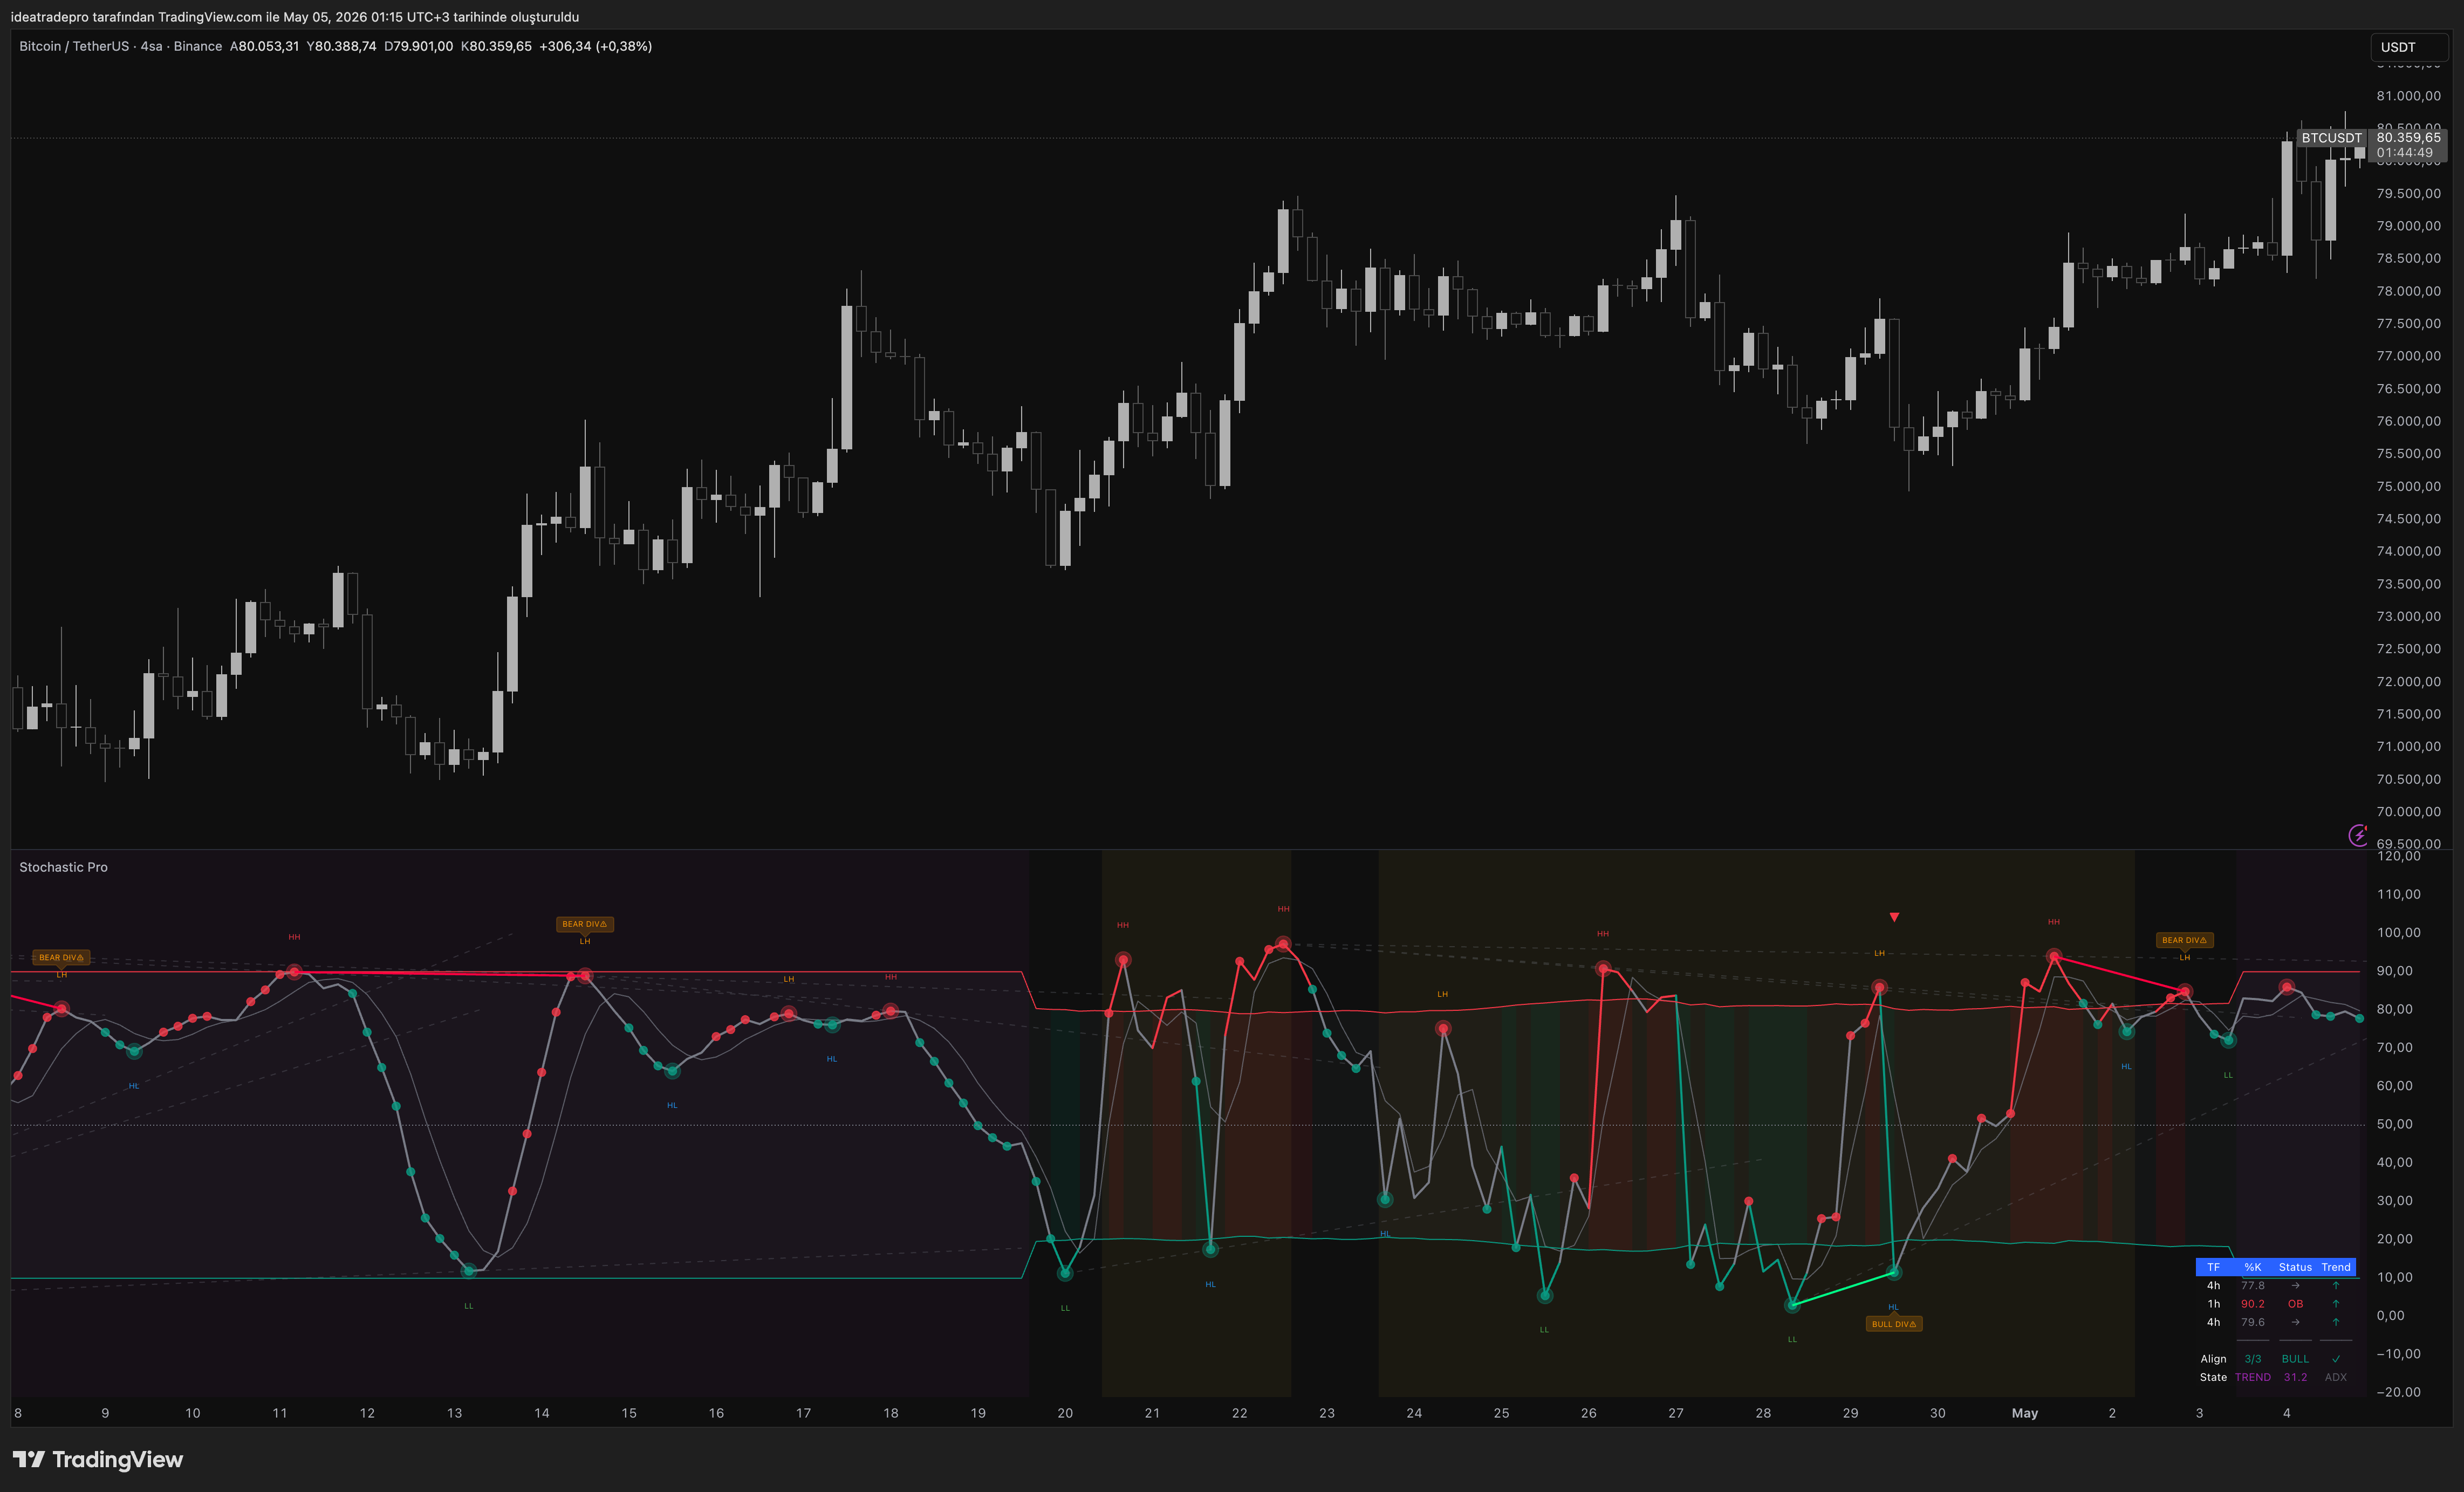Click the purple TREND state value
This screenshot has width=2464, height=1492.
[x=2253, y=1377]
